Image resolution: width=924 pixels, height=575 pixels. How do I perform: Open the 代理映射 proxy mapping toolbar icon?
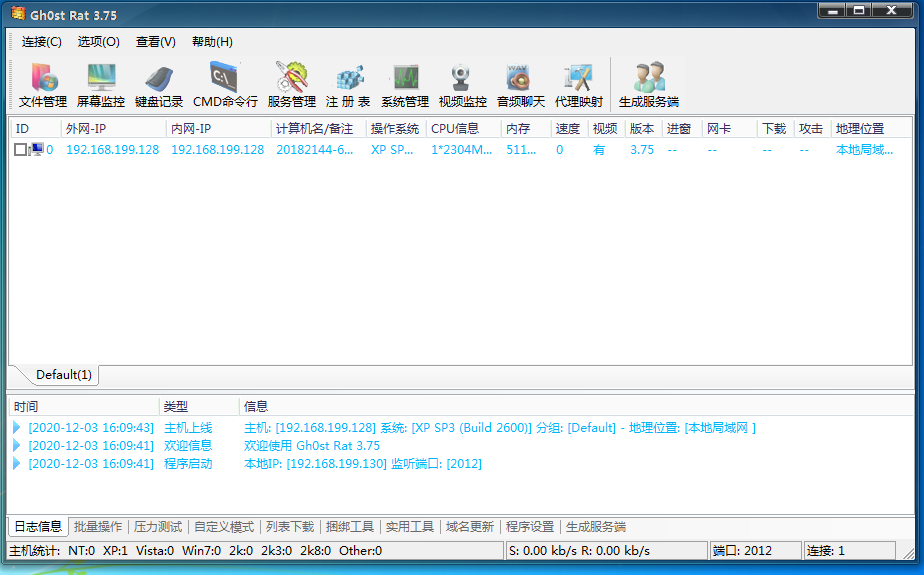(x=579, y=85)
